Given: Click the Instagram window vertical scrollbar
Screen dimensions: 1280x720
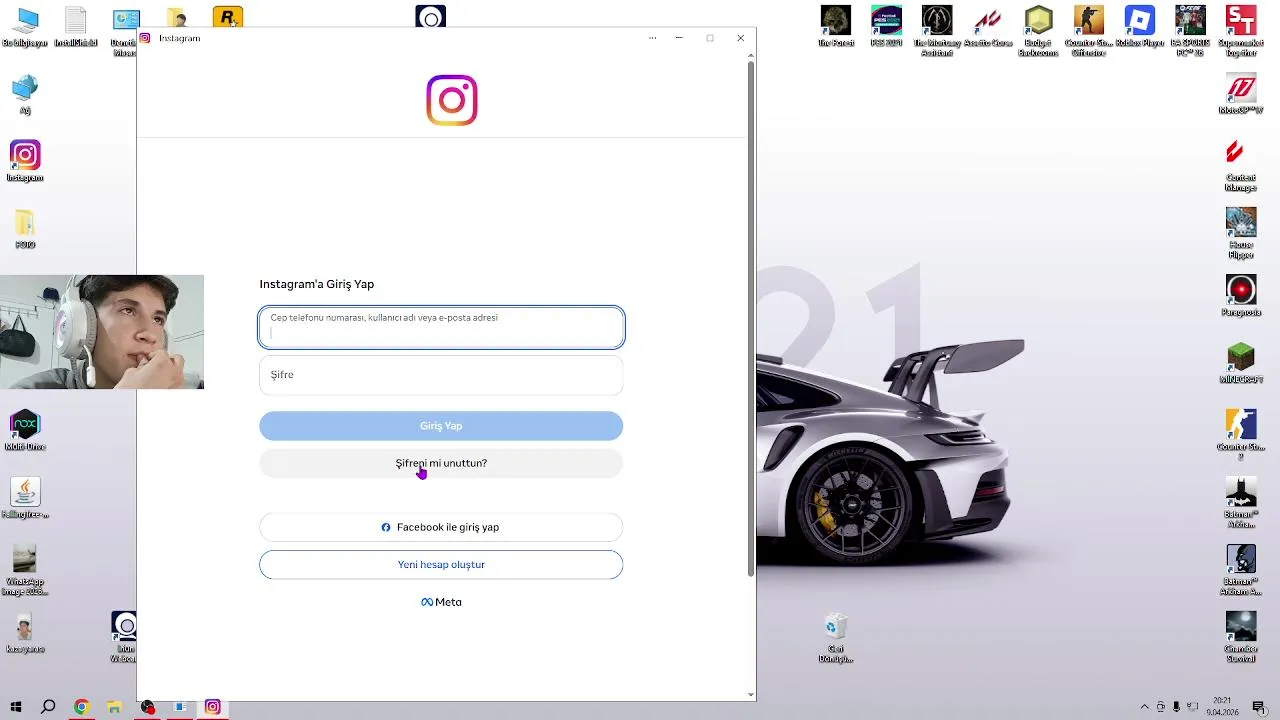Looking at the screenshot, I should [x=751, y=318].
